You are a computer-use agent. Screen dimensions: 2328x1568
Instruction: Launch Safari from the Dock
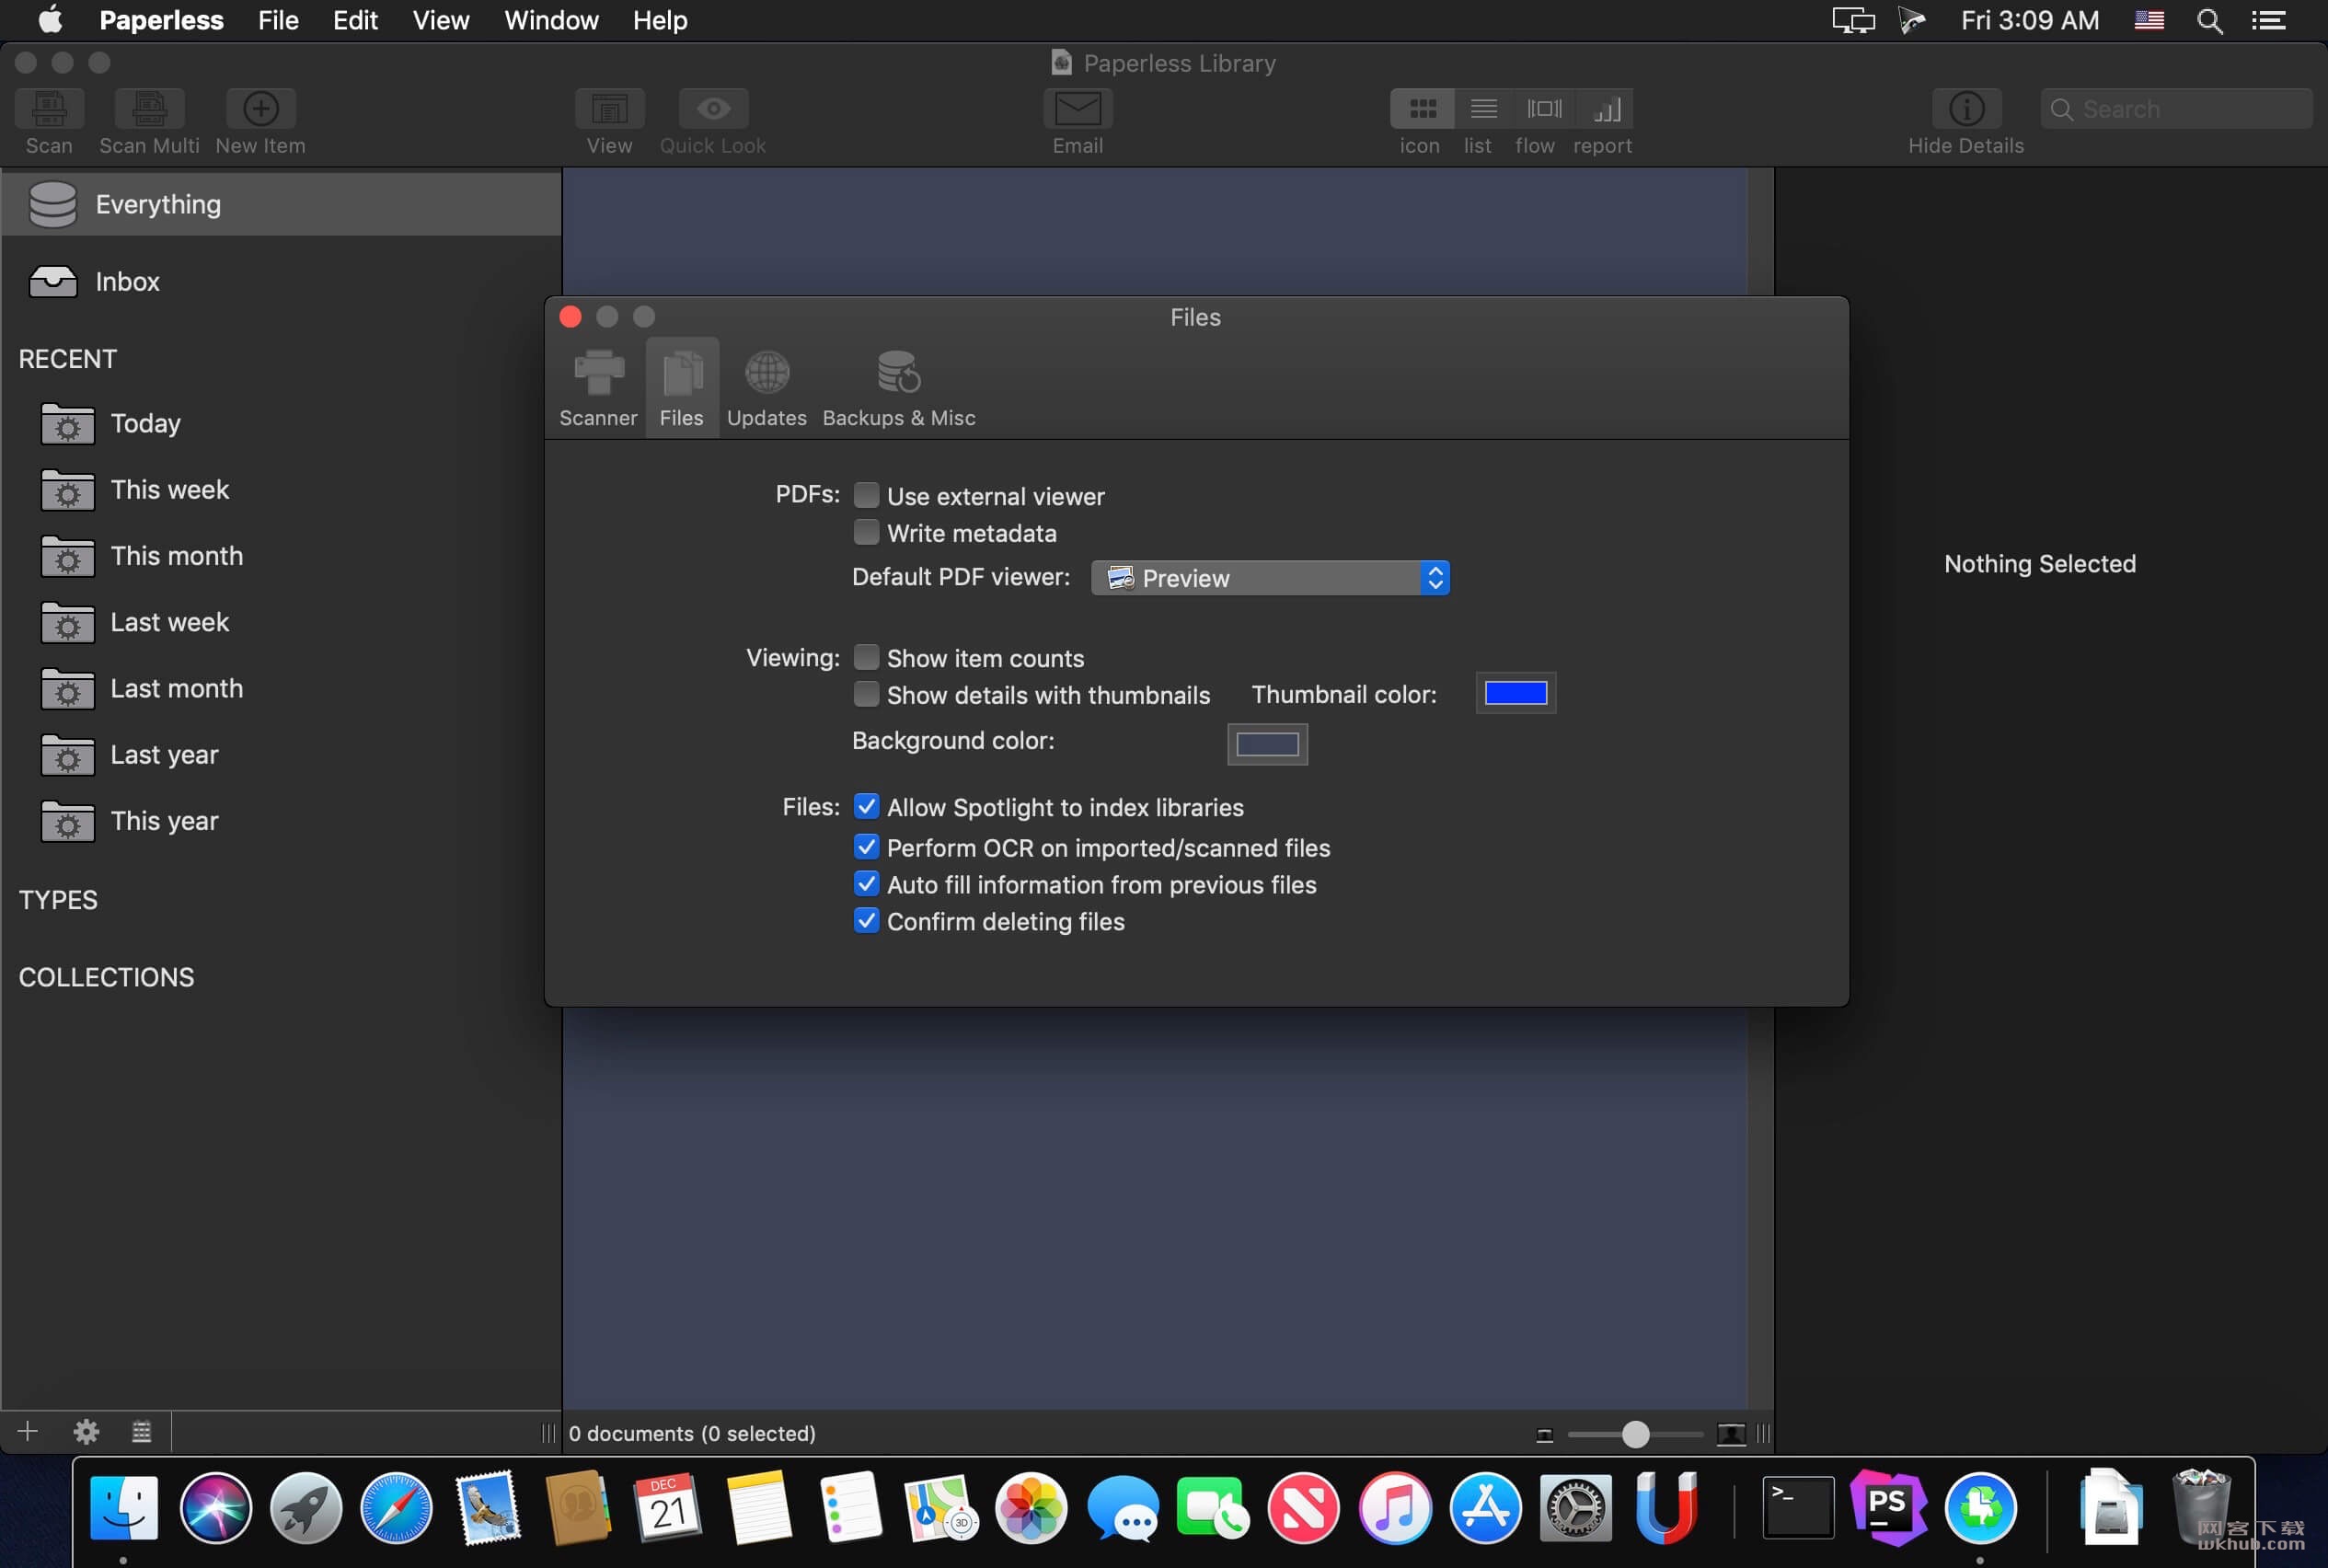point(396,1507)
